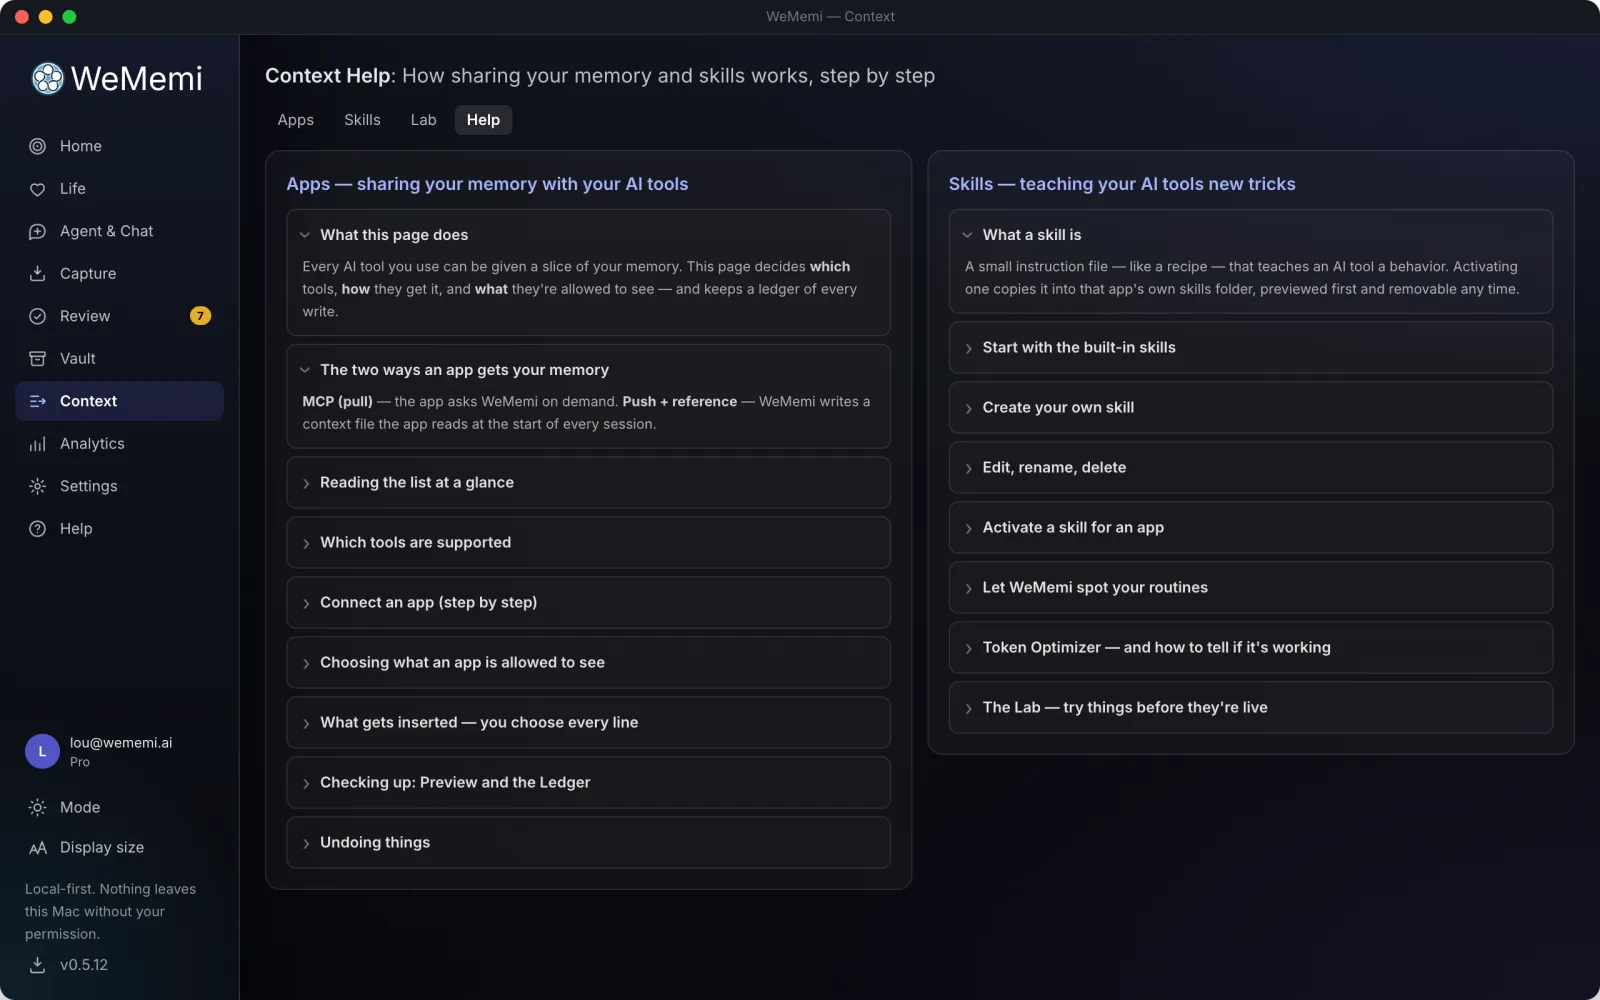This screenshot has height=1000, width=1600.
Task: Select the Help tab
Action: (483, 120)
